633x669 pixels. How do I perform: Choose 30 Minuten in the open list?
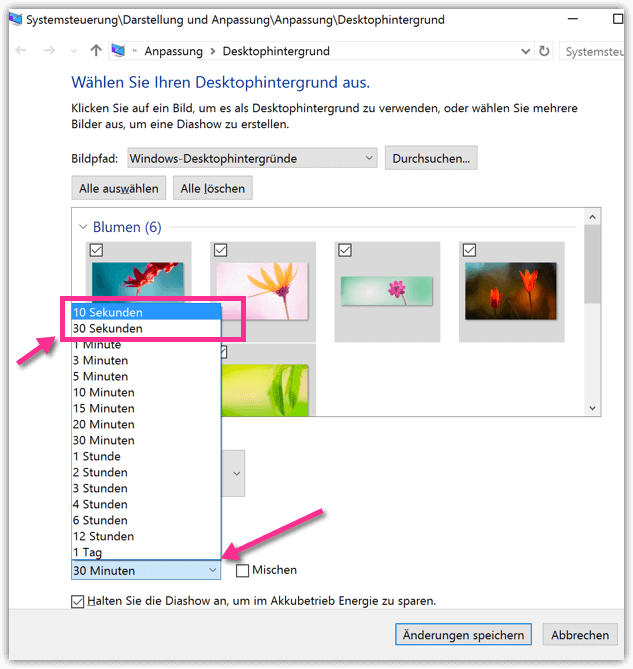point(146,440)
